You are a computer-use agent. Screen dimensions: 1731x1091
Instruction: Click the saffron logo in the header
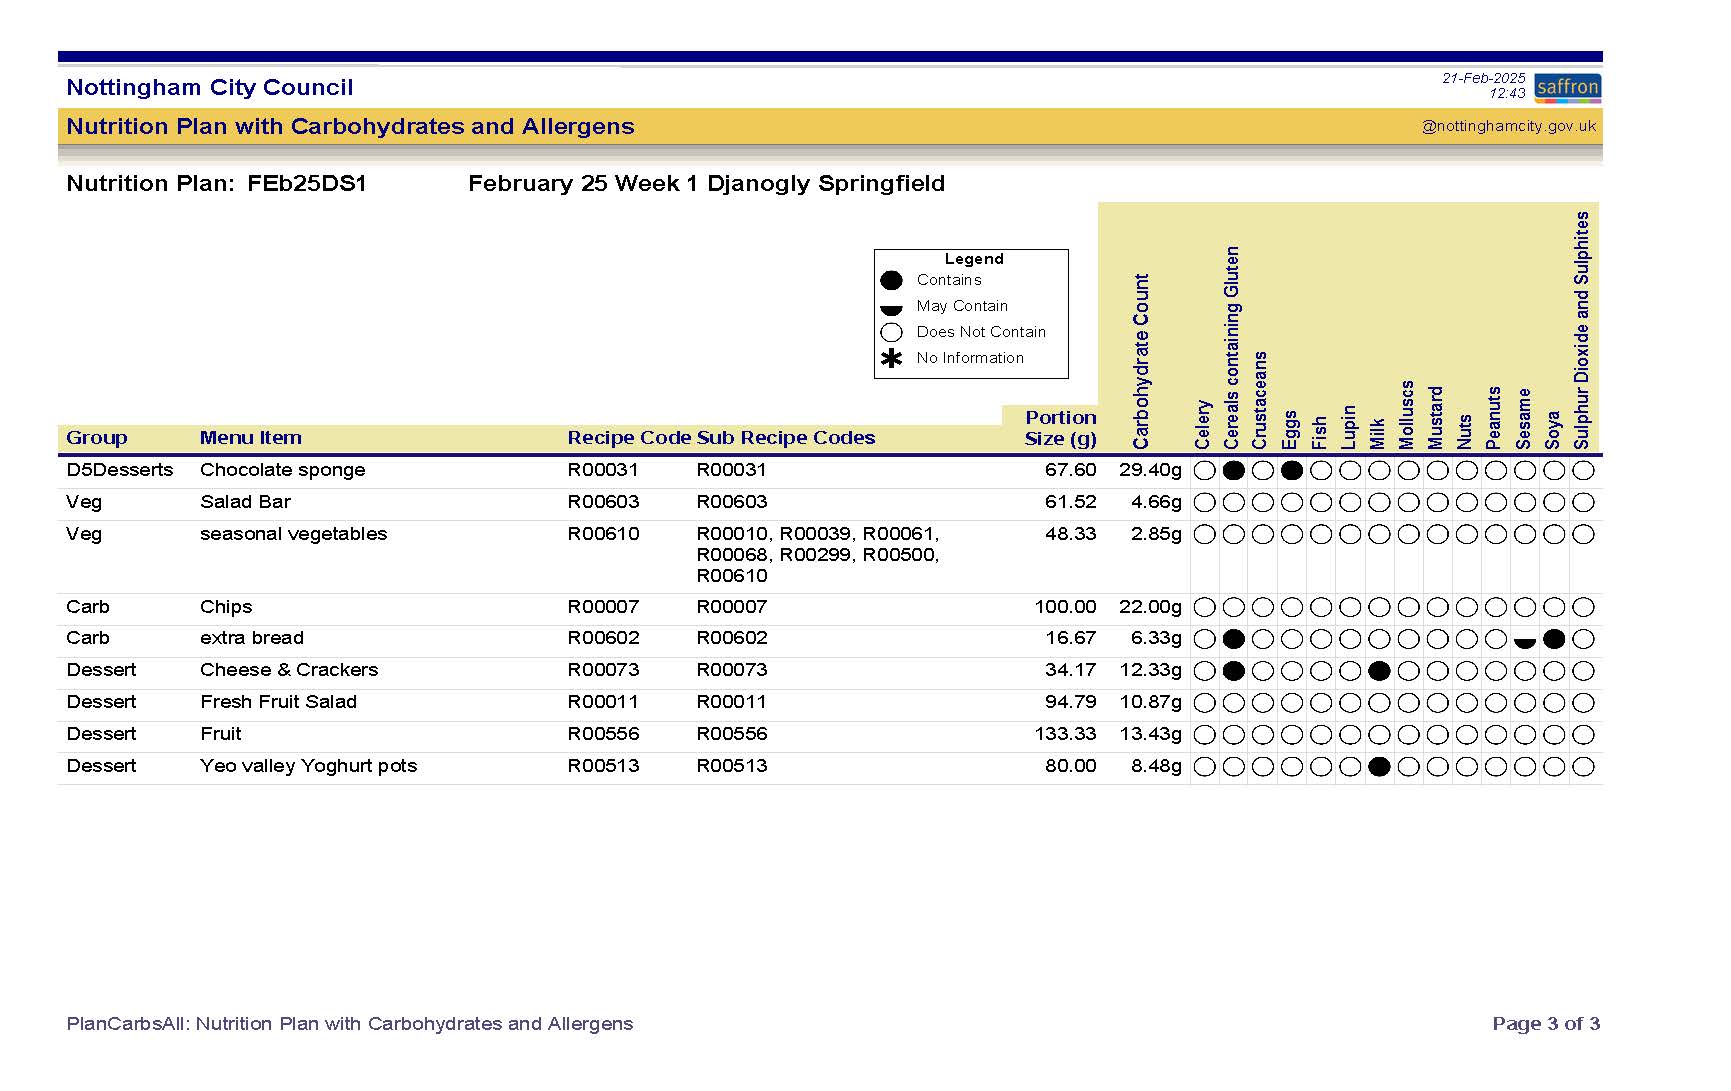1567,87
